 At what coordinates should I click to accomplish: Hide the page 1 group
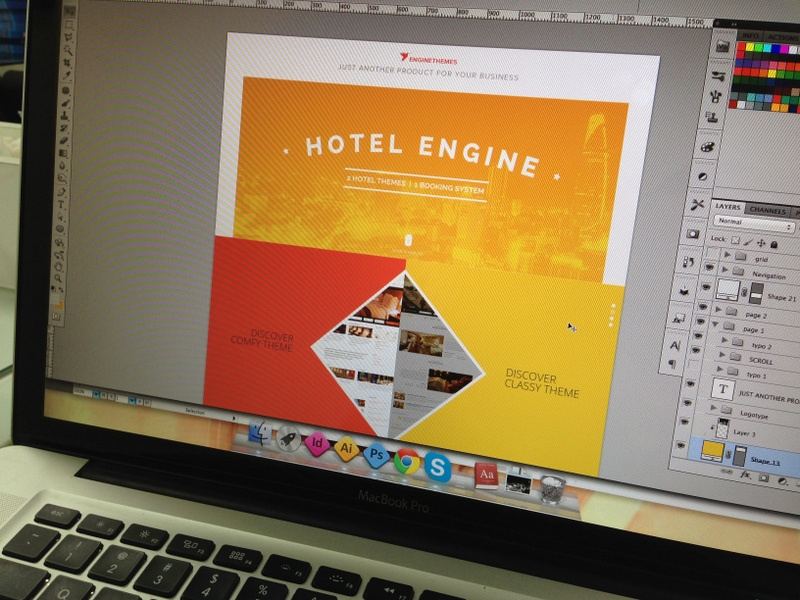click(700, 322)
